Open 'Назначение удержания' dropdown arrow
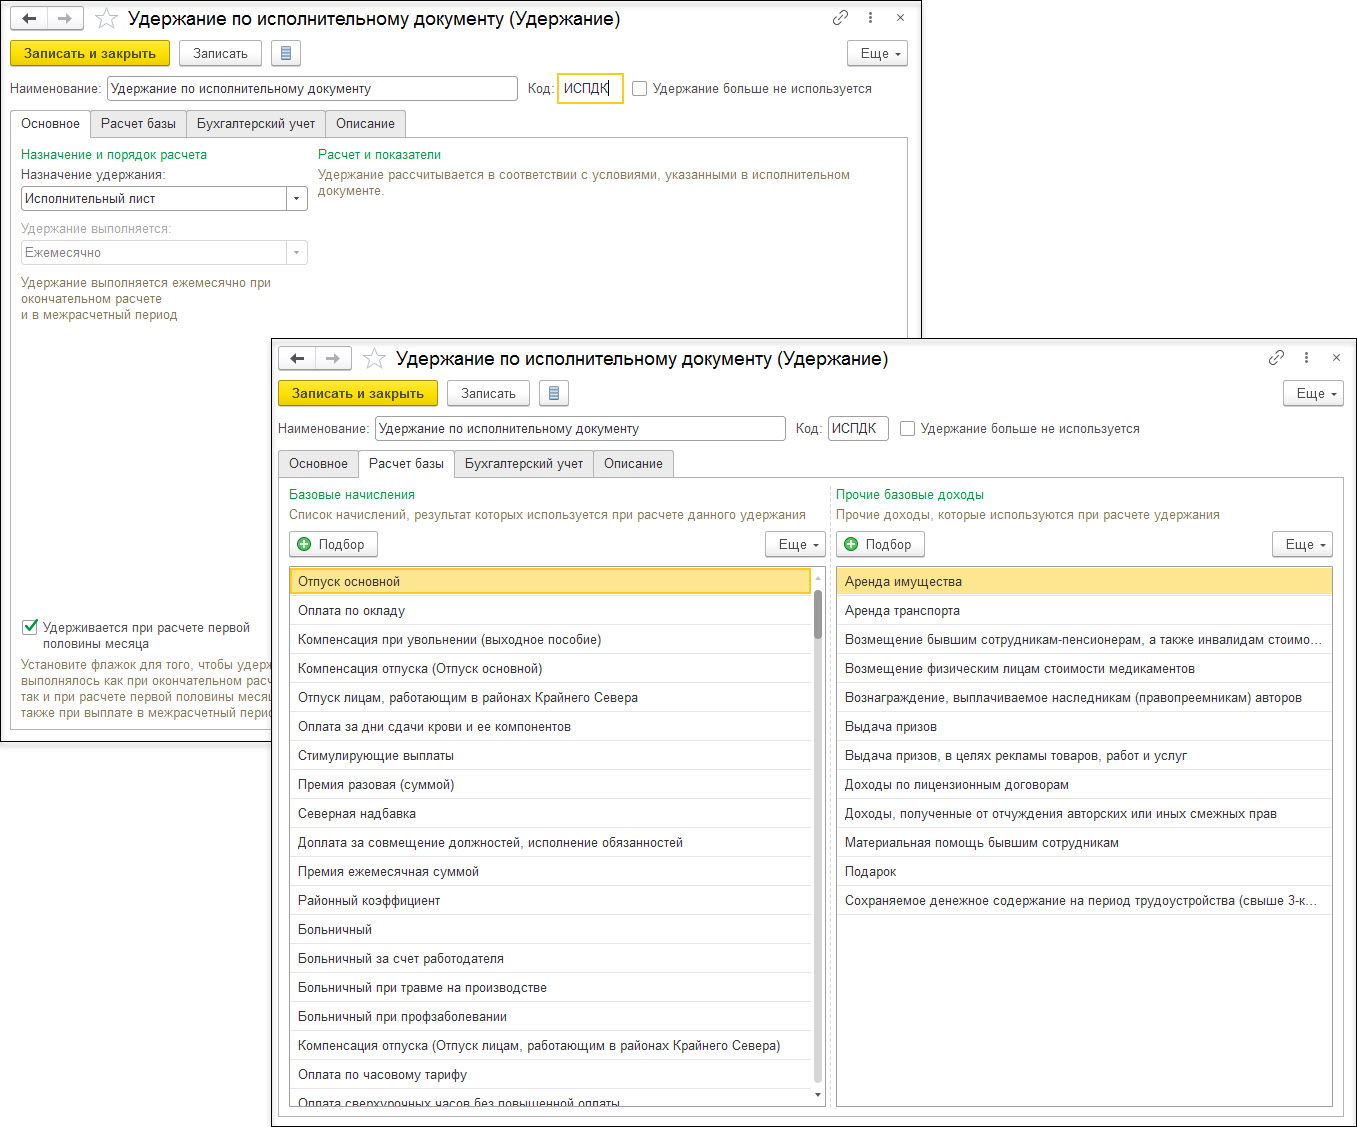The image size is (1357, 1127). (x=296, y=198)
